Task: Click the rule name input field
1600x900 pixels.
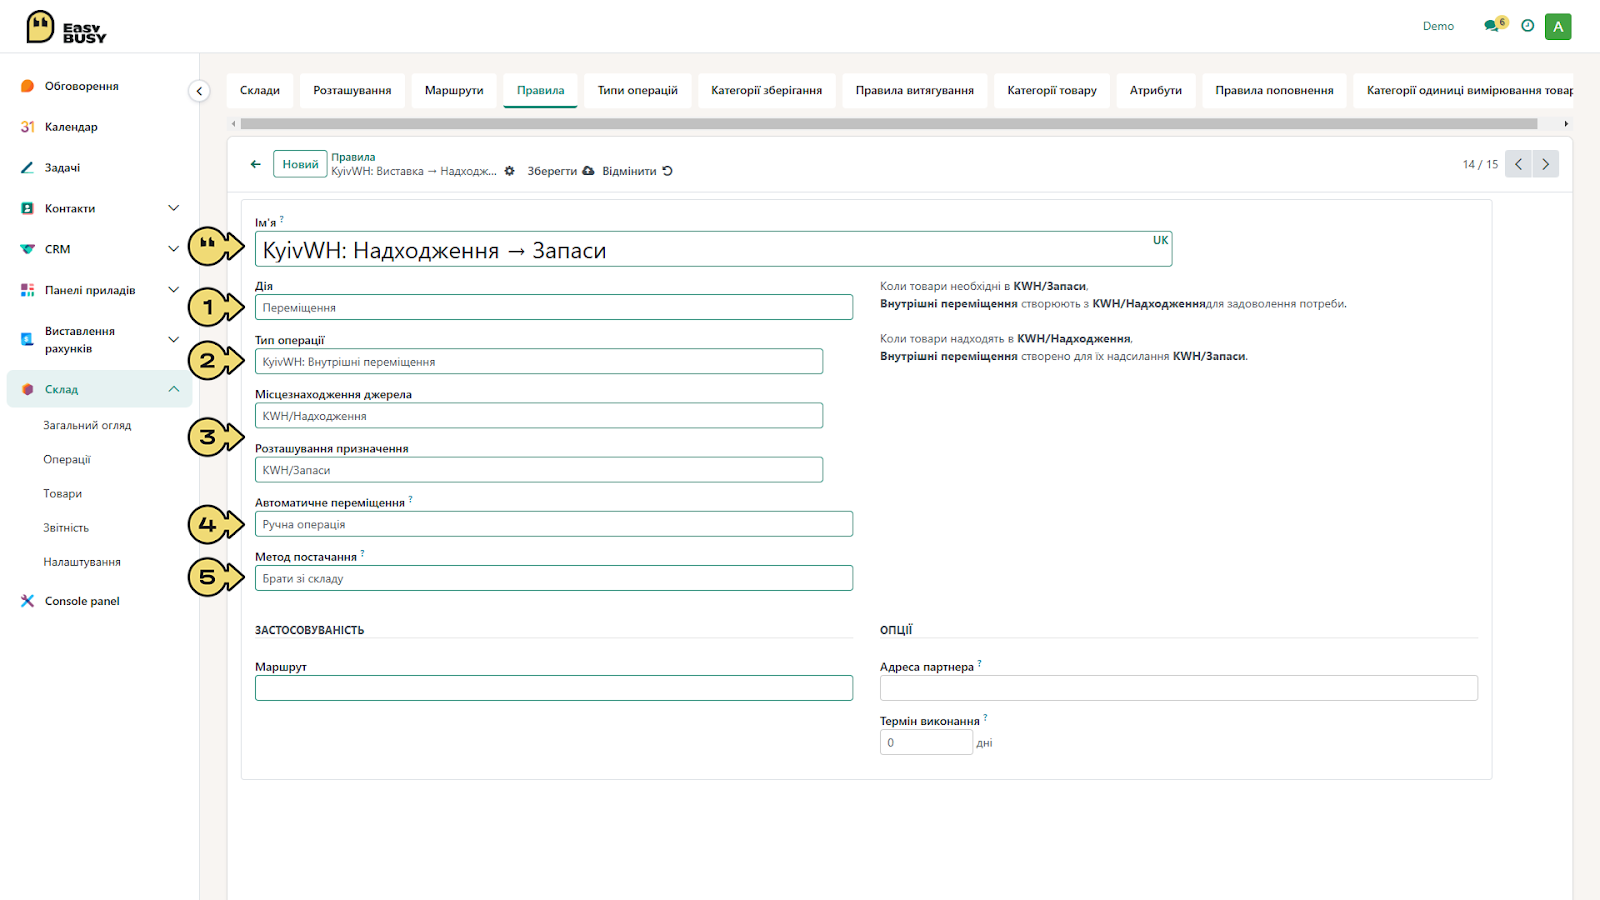Action: (713, 249)
